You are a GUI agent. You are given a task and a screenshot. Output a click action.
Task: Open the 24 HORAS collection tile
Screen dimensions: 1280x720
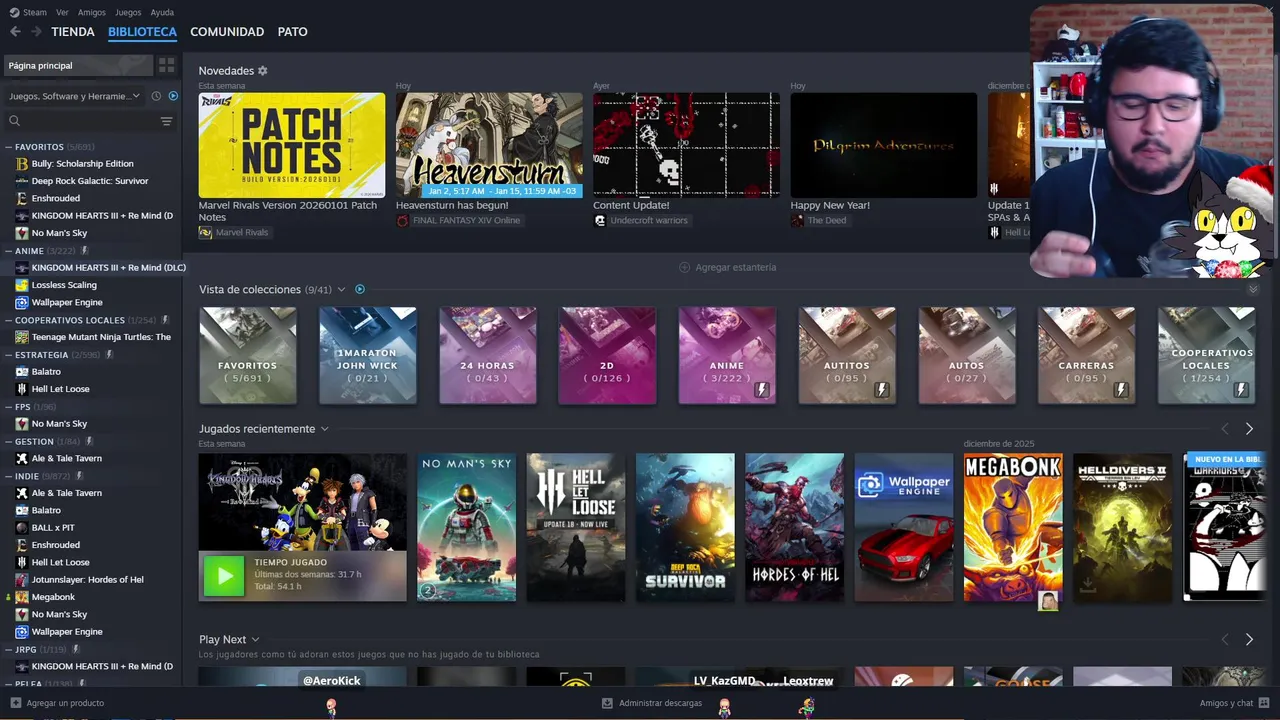[487, 356]
